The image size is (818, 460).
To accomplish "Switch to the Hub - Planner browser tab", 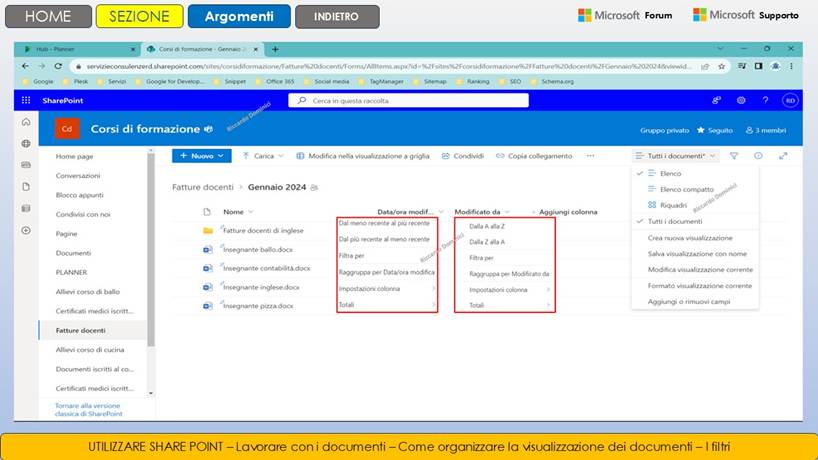I will tap(77, 49).
